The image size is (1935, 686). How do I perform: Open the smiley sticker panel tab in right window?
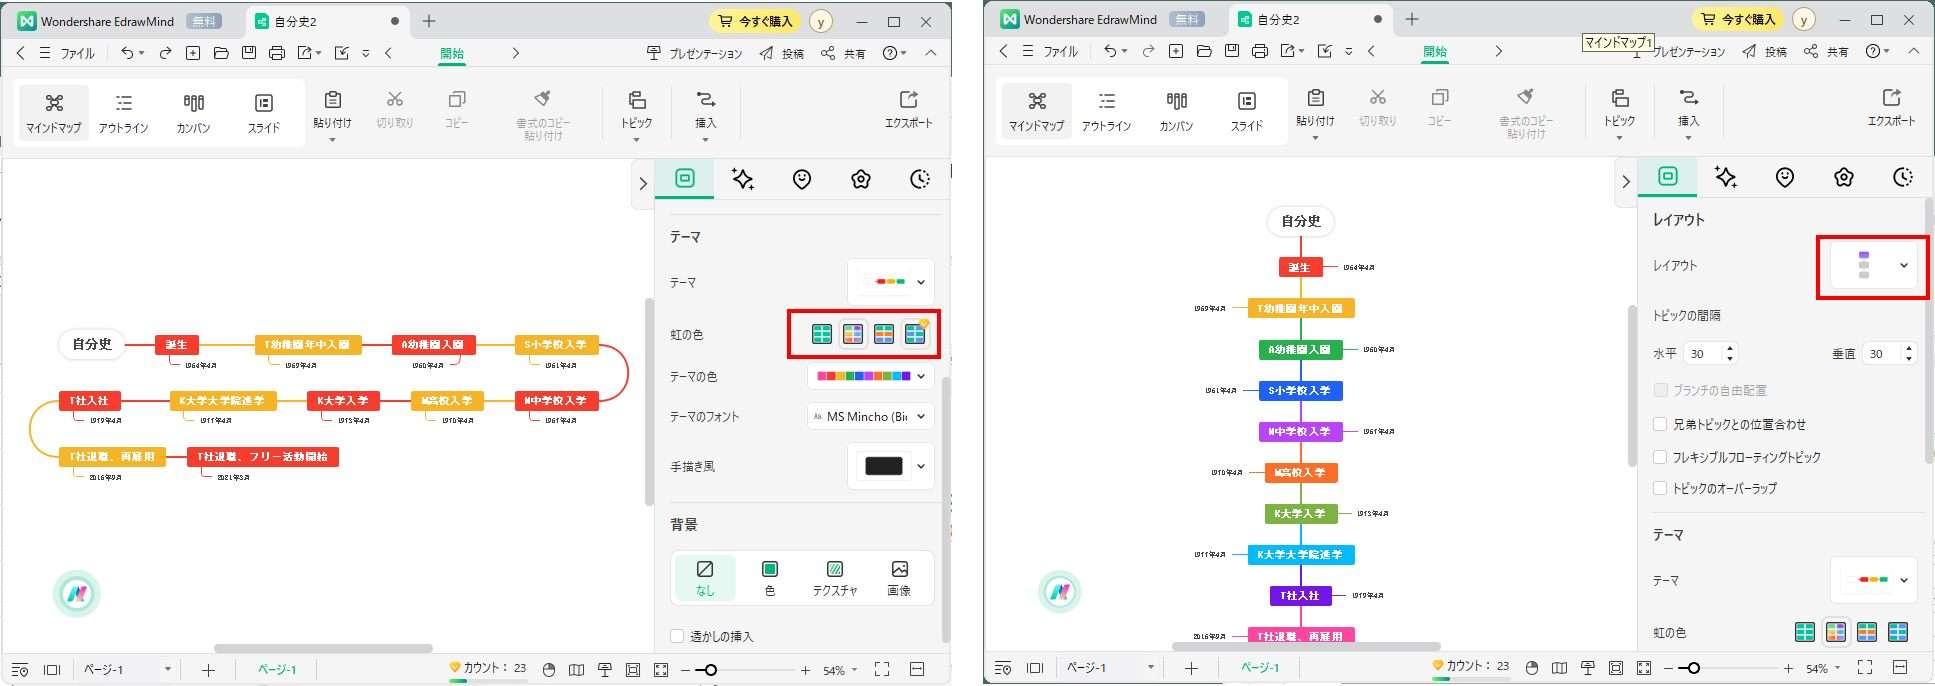pyautogui.click(x=1784, y=177)
